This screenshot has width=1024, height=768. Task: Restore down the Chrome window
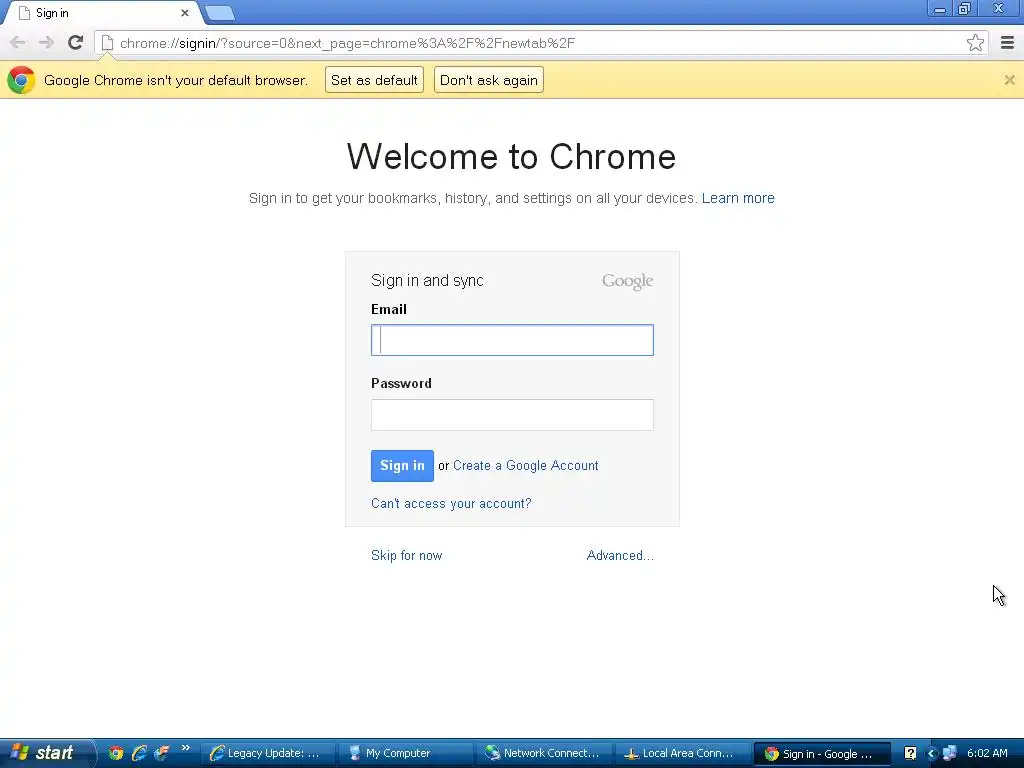[964, 9]
